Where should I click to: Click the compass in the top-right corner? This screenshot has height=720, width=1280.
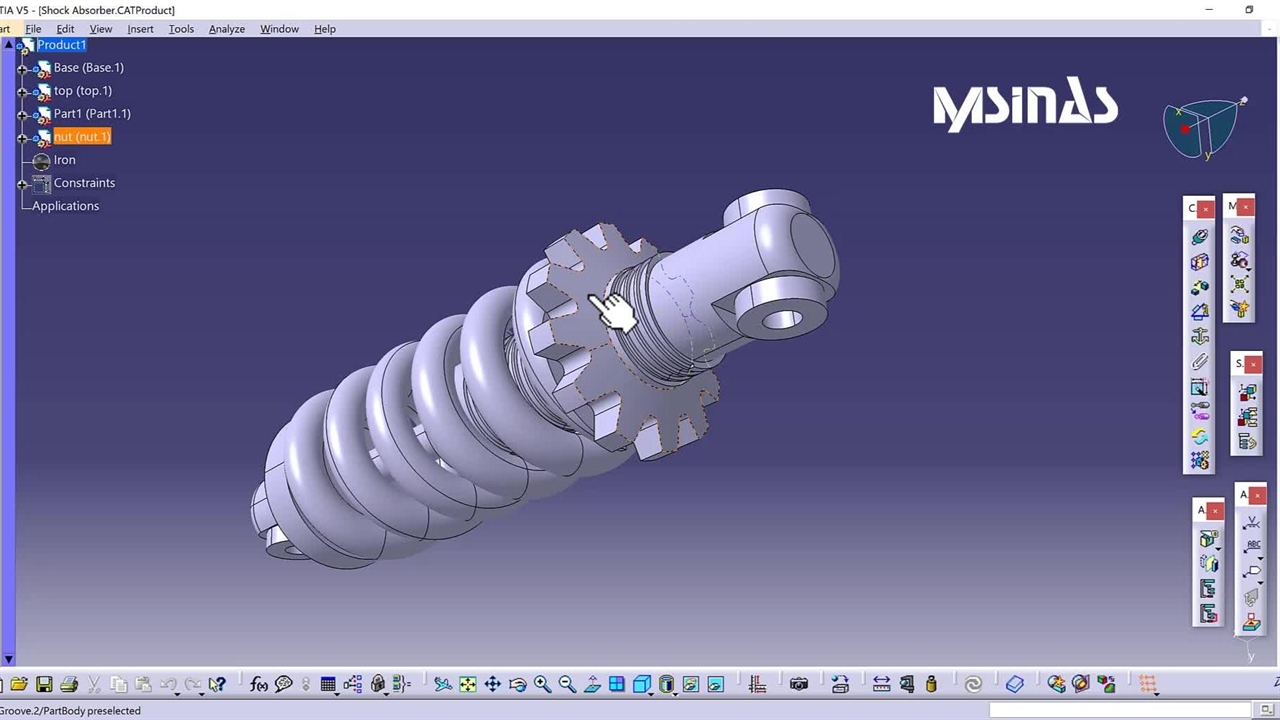pos(1204,127)
